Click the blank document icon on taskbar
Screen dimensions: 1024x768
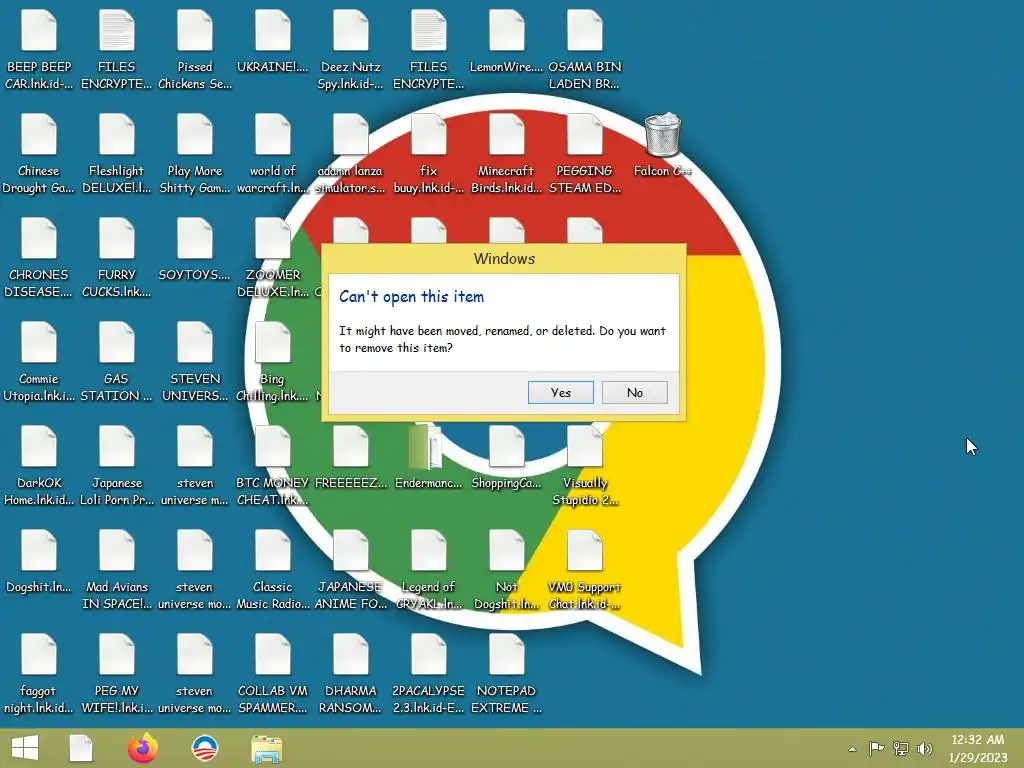[81, 748]
